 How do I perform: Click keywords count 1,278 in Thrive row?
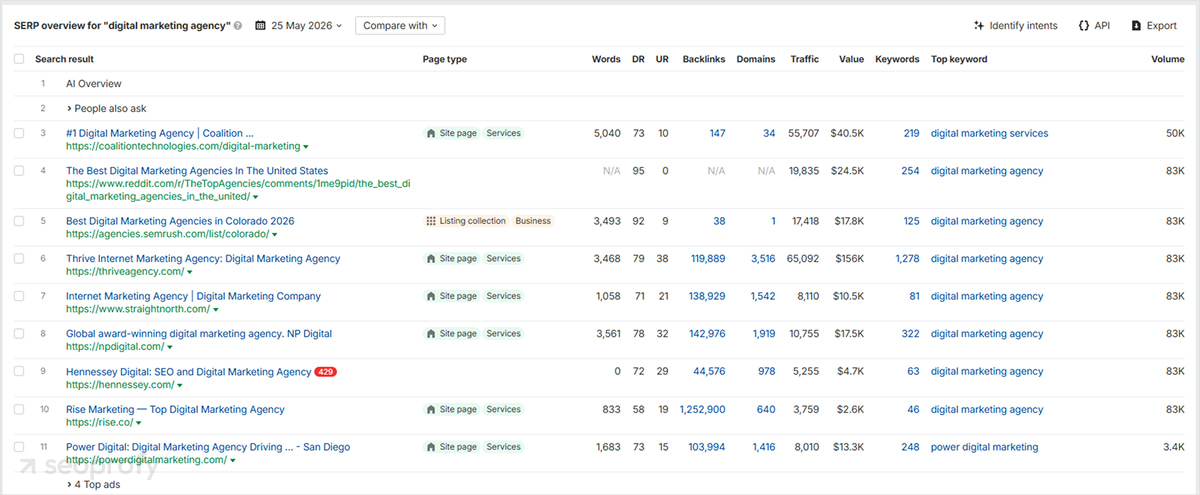pos(907,259)
